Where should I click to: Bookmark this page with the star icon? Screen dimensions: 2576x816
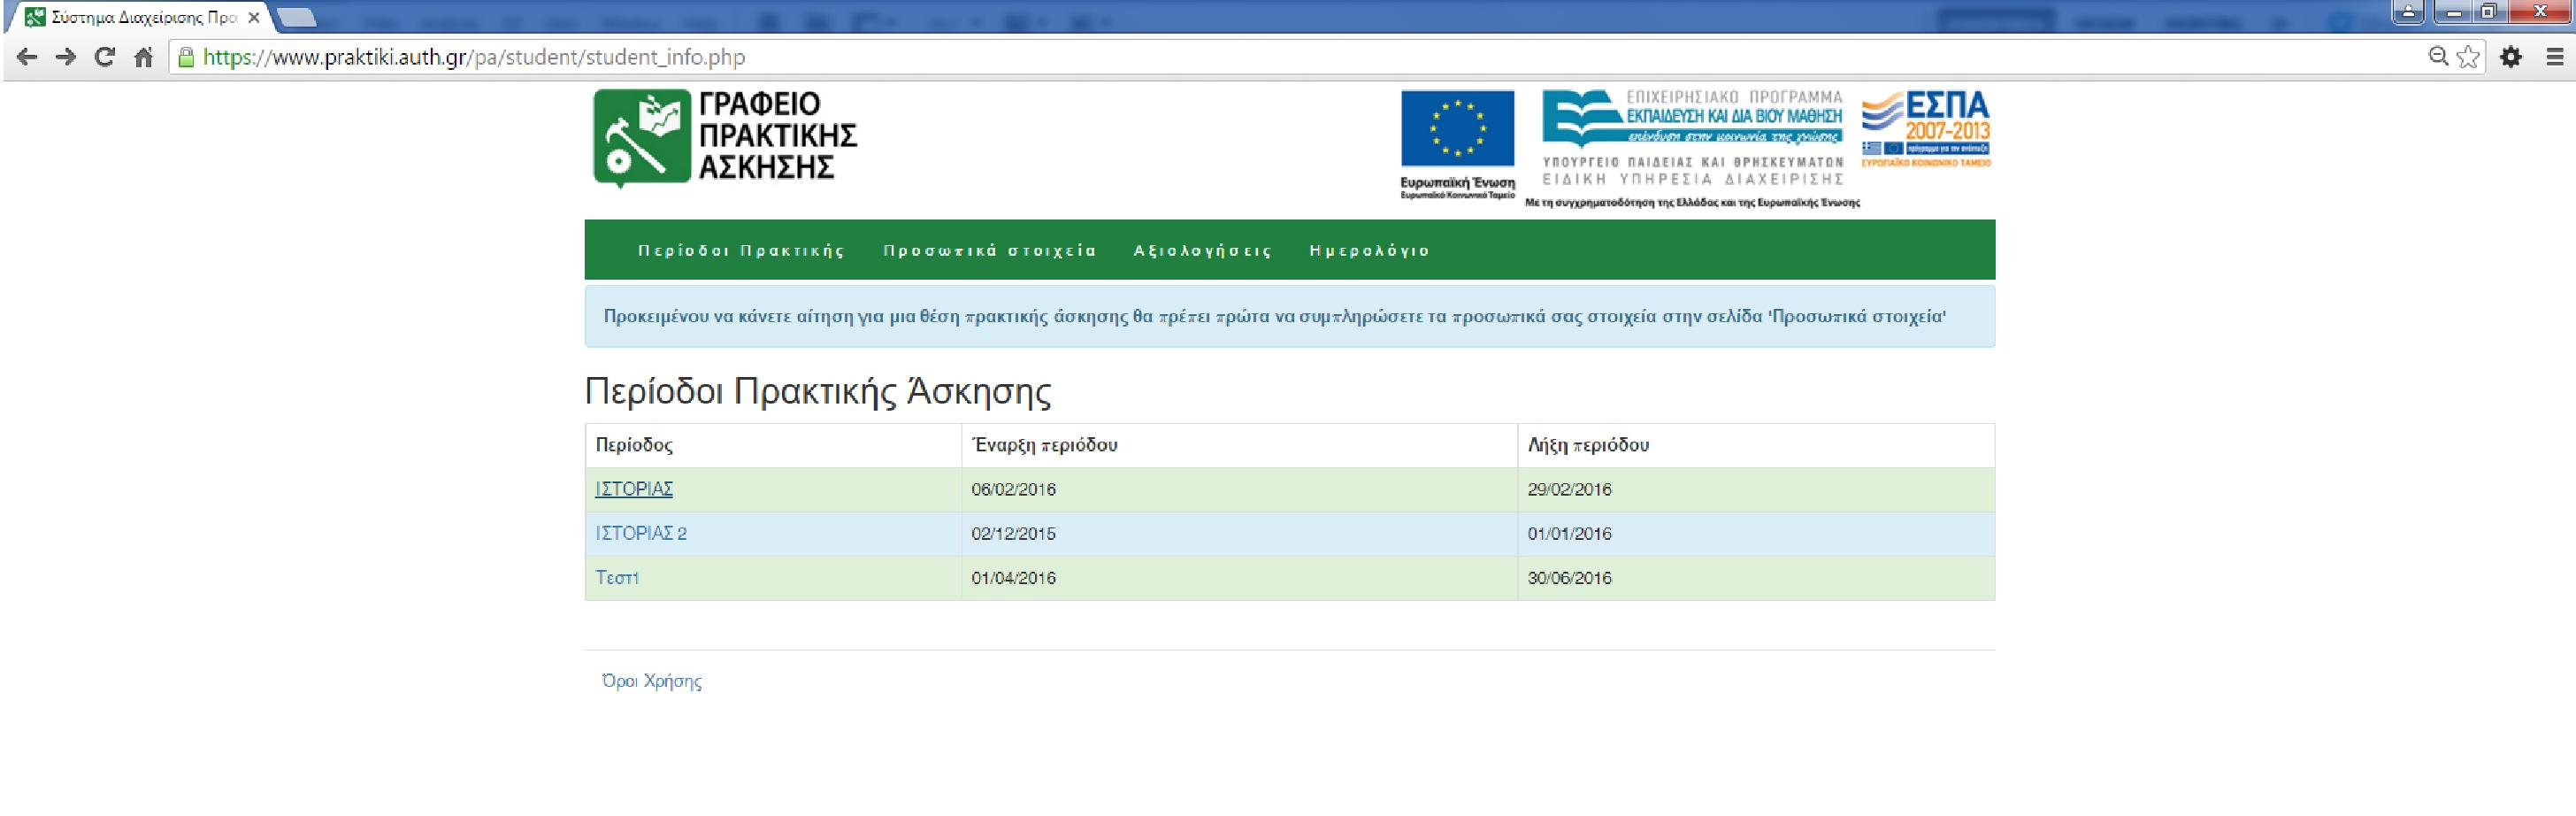(x=2468, y=57)
